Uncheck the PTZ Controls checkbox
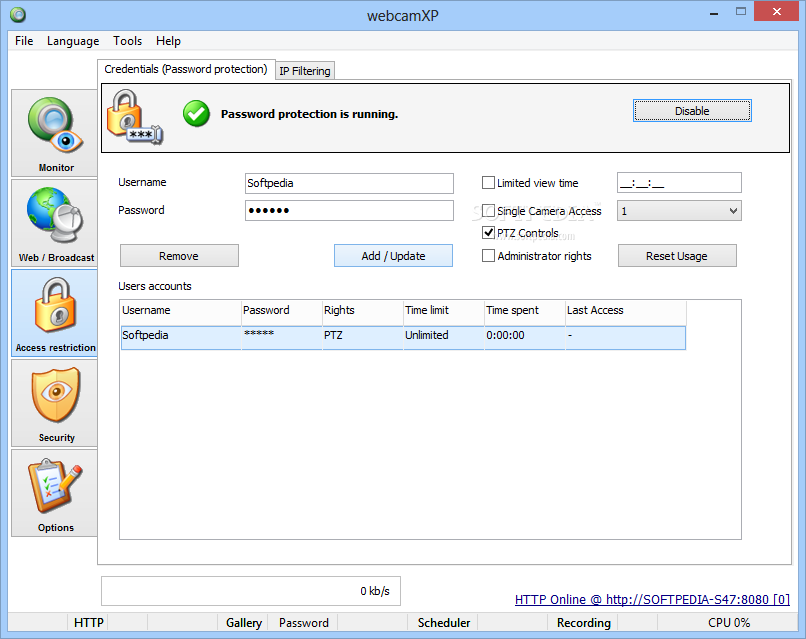Screen dimensions: 806x639 tap(488, 233)
